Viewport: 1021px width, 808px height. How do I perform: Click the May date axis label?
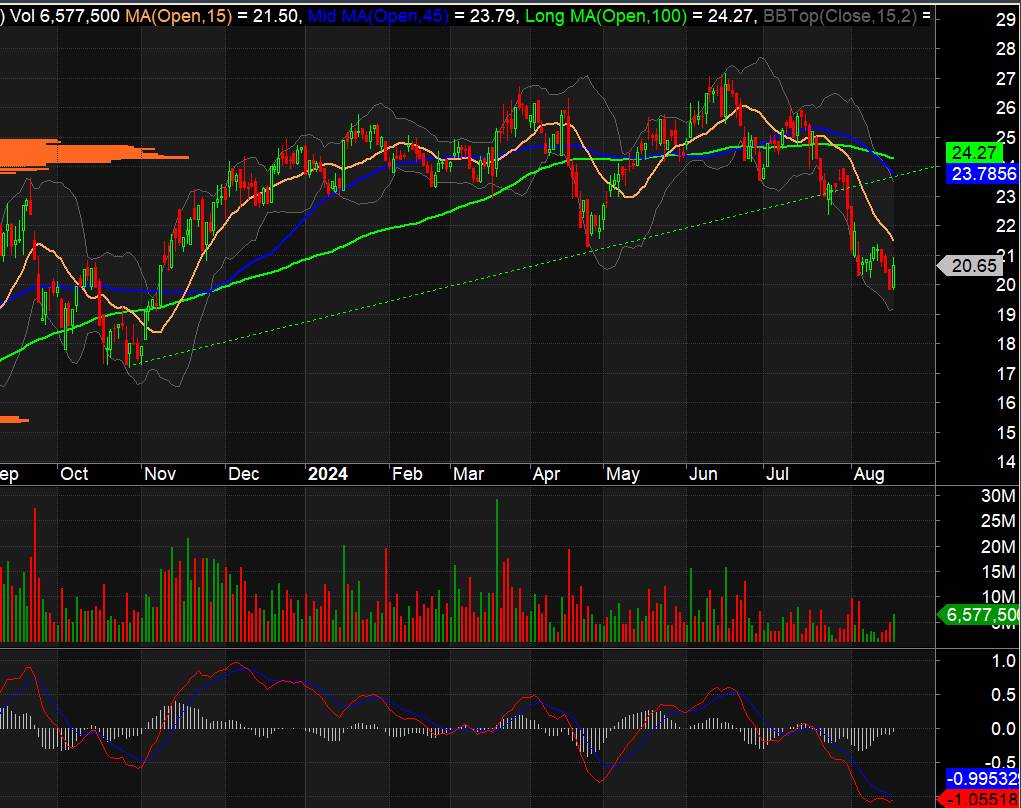(622, 473)
